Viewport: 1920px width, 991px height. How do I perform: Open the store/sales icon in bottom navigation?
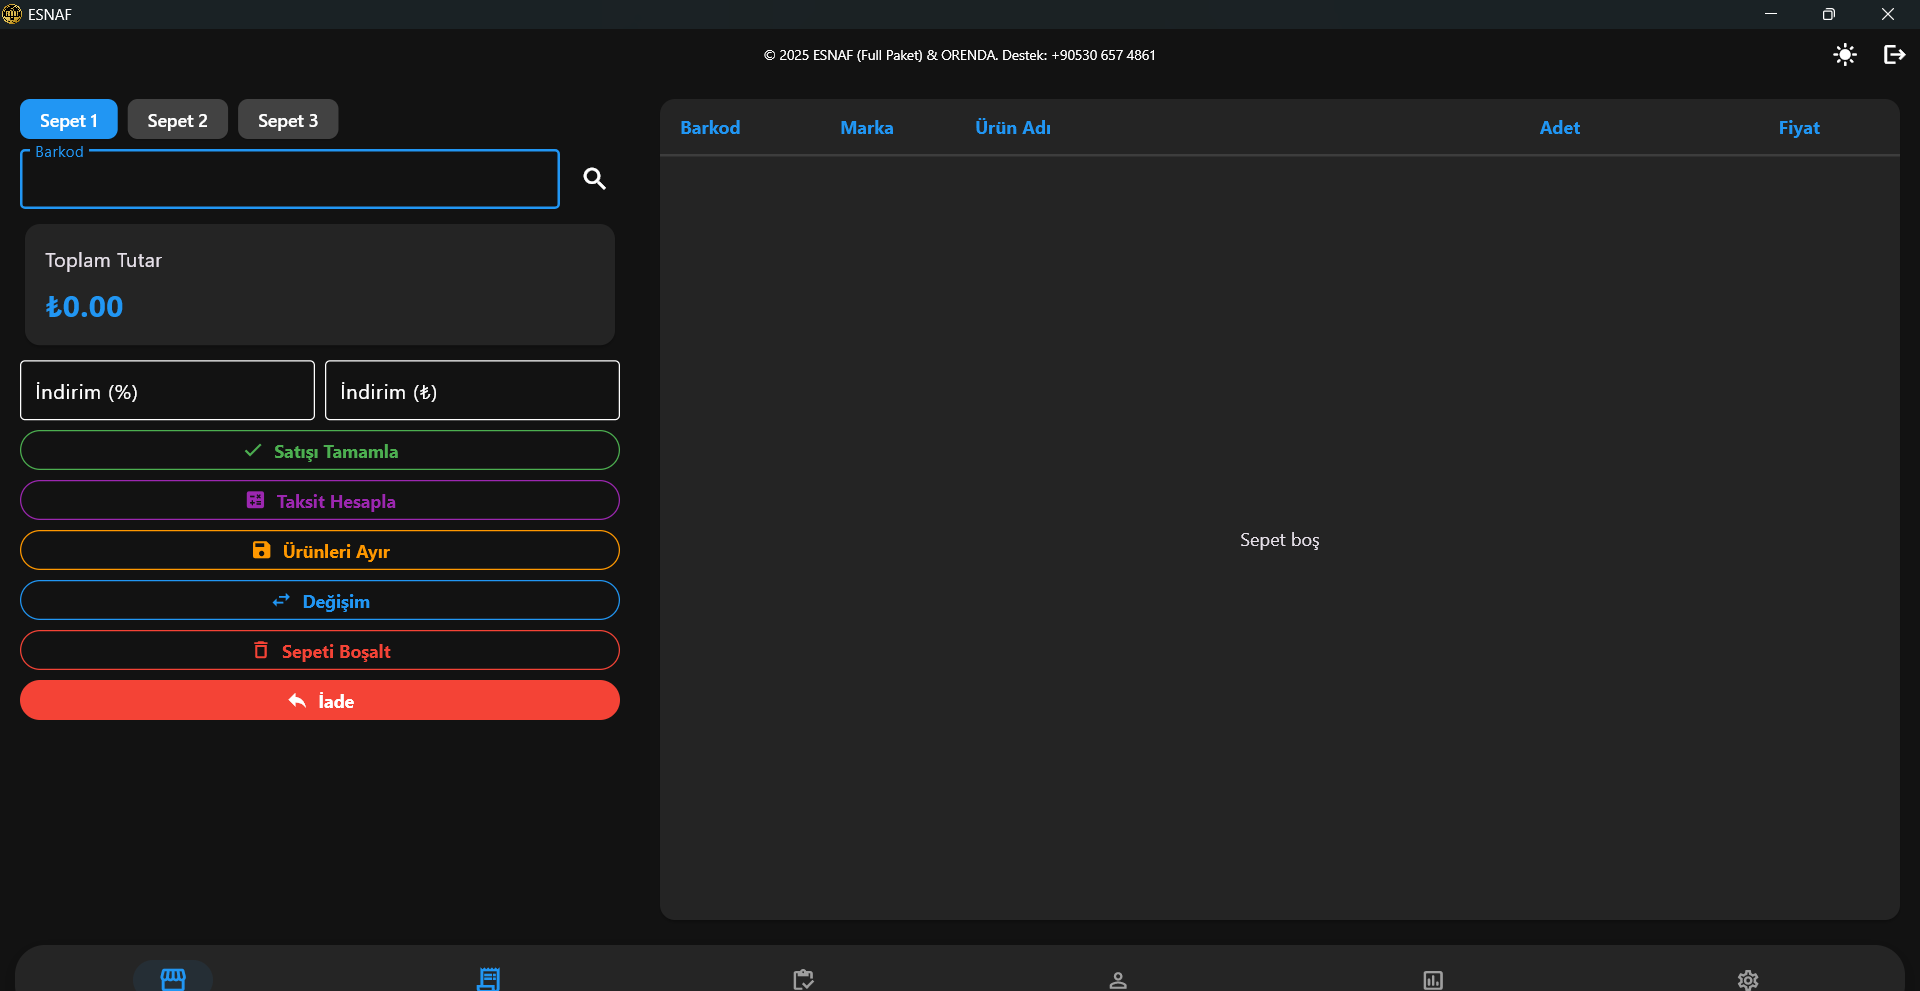(x=173, y=978)
